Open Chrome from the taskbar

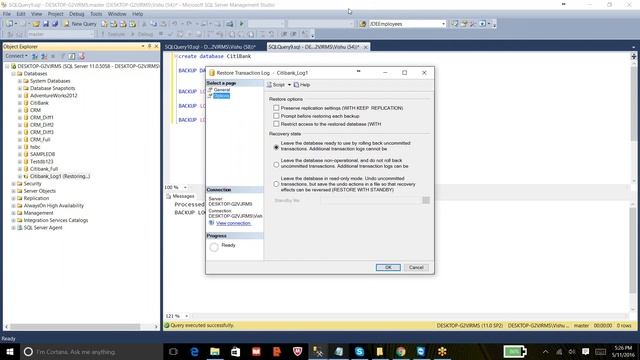click(400, 351)
